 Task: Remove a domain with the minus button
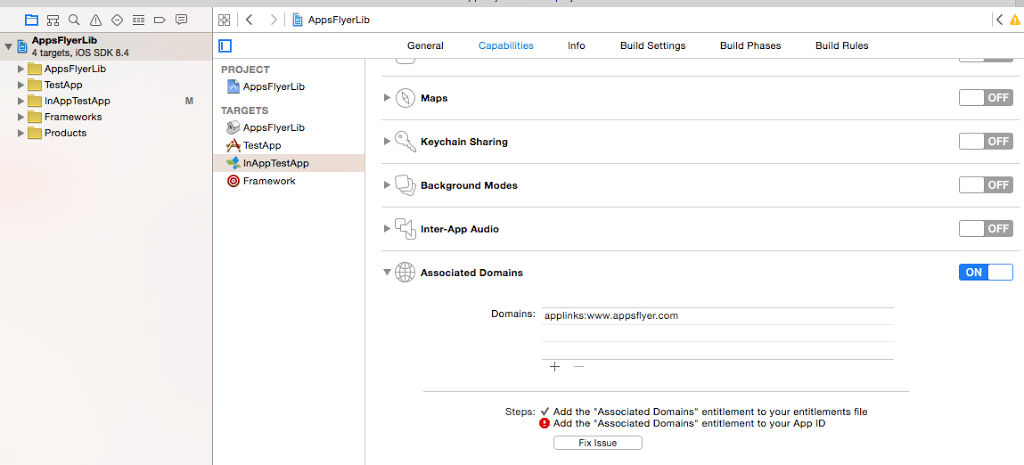[x=579, y=366]
